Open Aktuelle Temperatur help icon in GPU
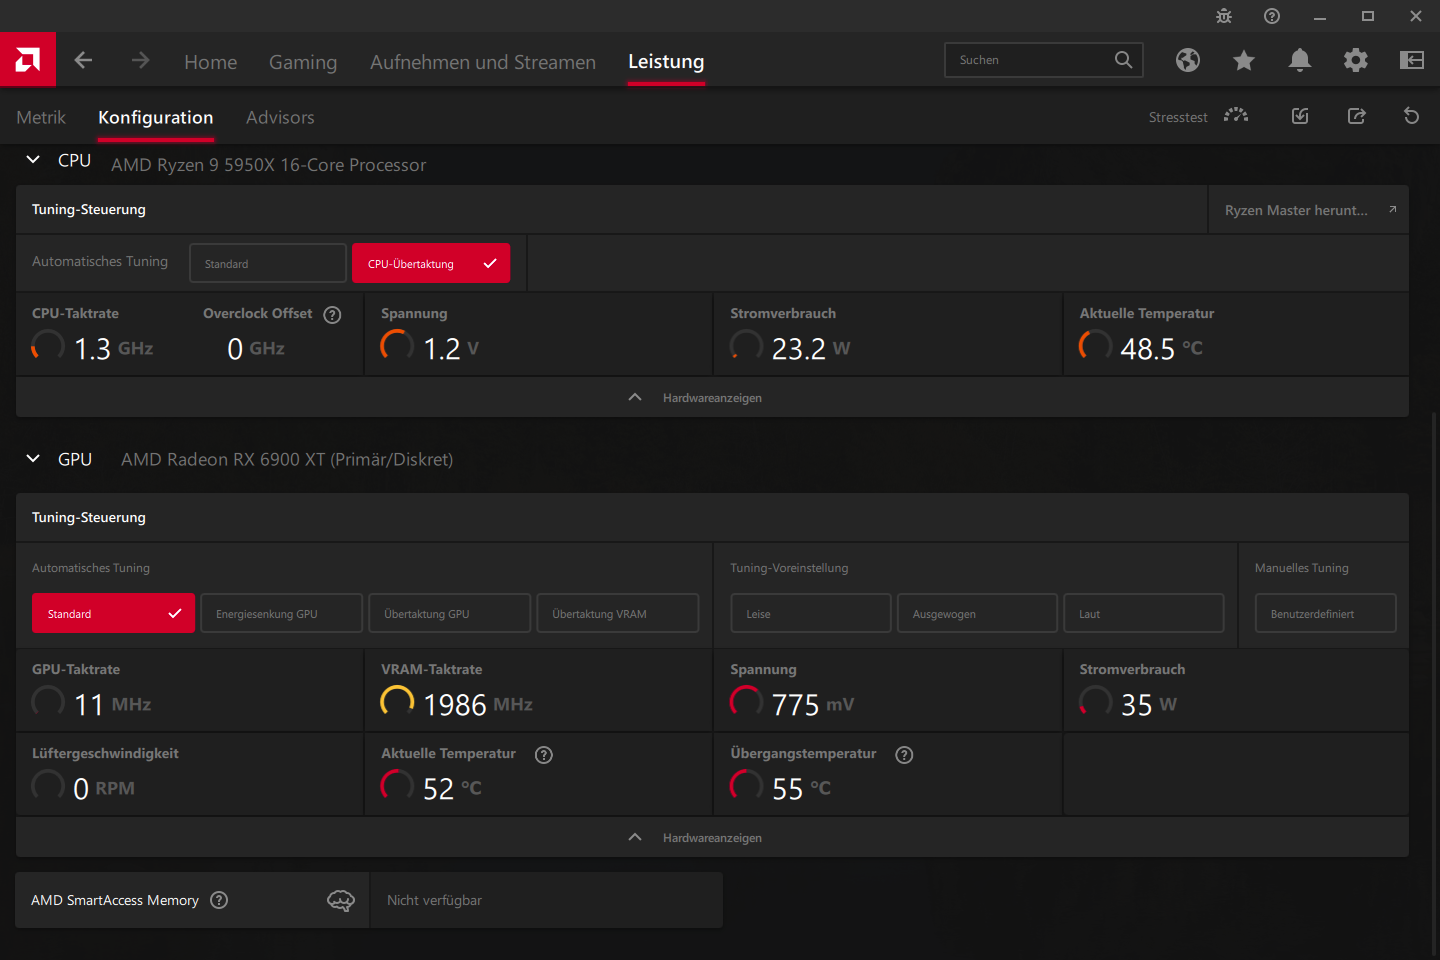This screenshot has height=960, width=1440. click(x=544, y=755)
